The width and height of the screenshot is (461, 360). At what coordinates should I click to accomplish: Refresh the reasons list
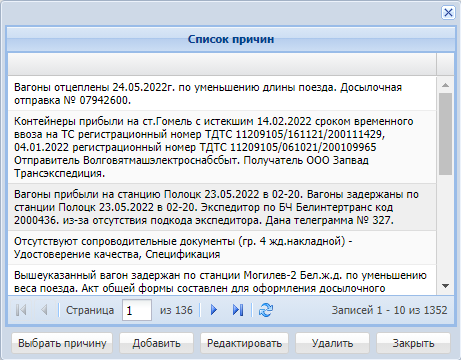click(266, 310)
